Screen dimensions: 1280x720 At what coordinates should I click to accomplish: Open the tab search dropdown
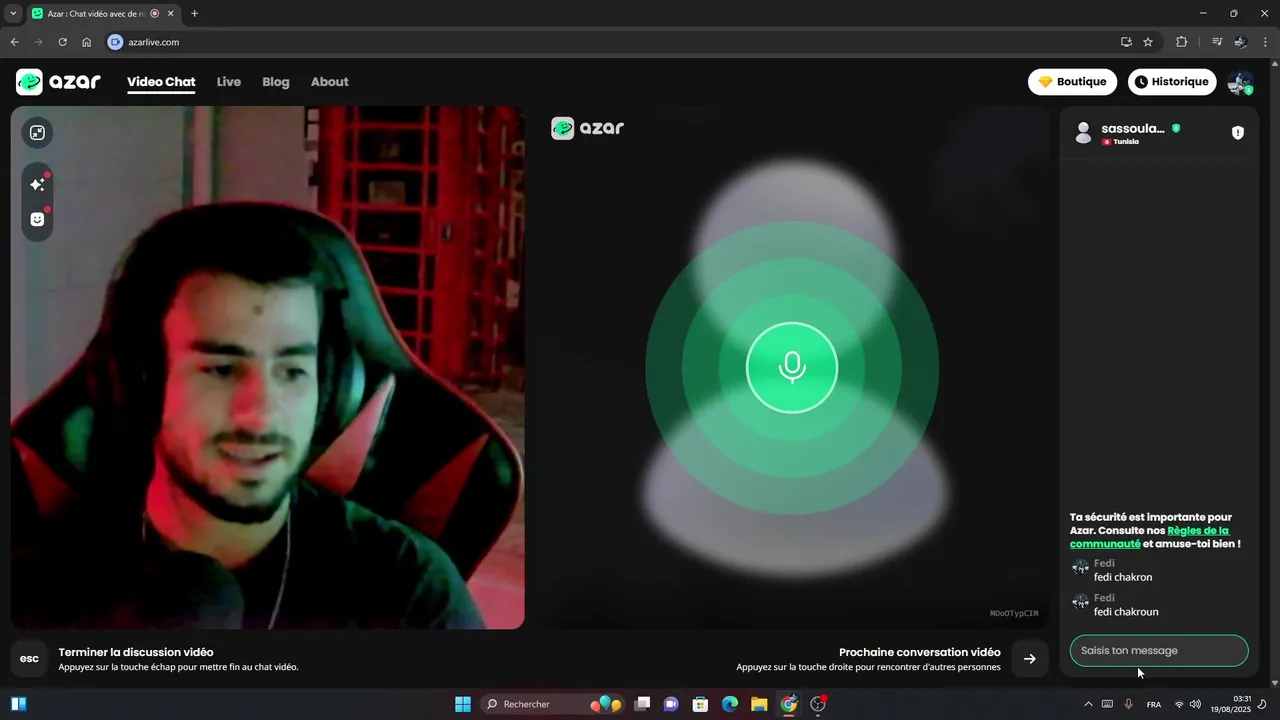pos(13,14)
